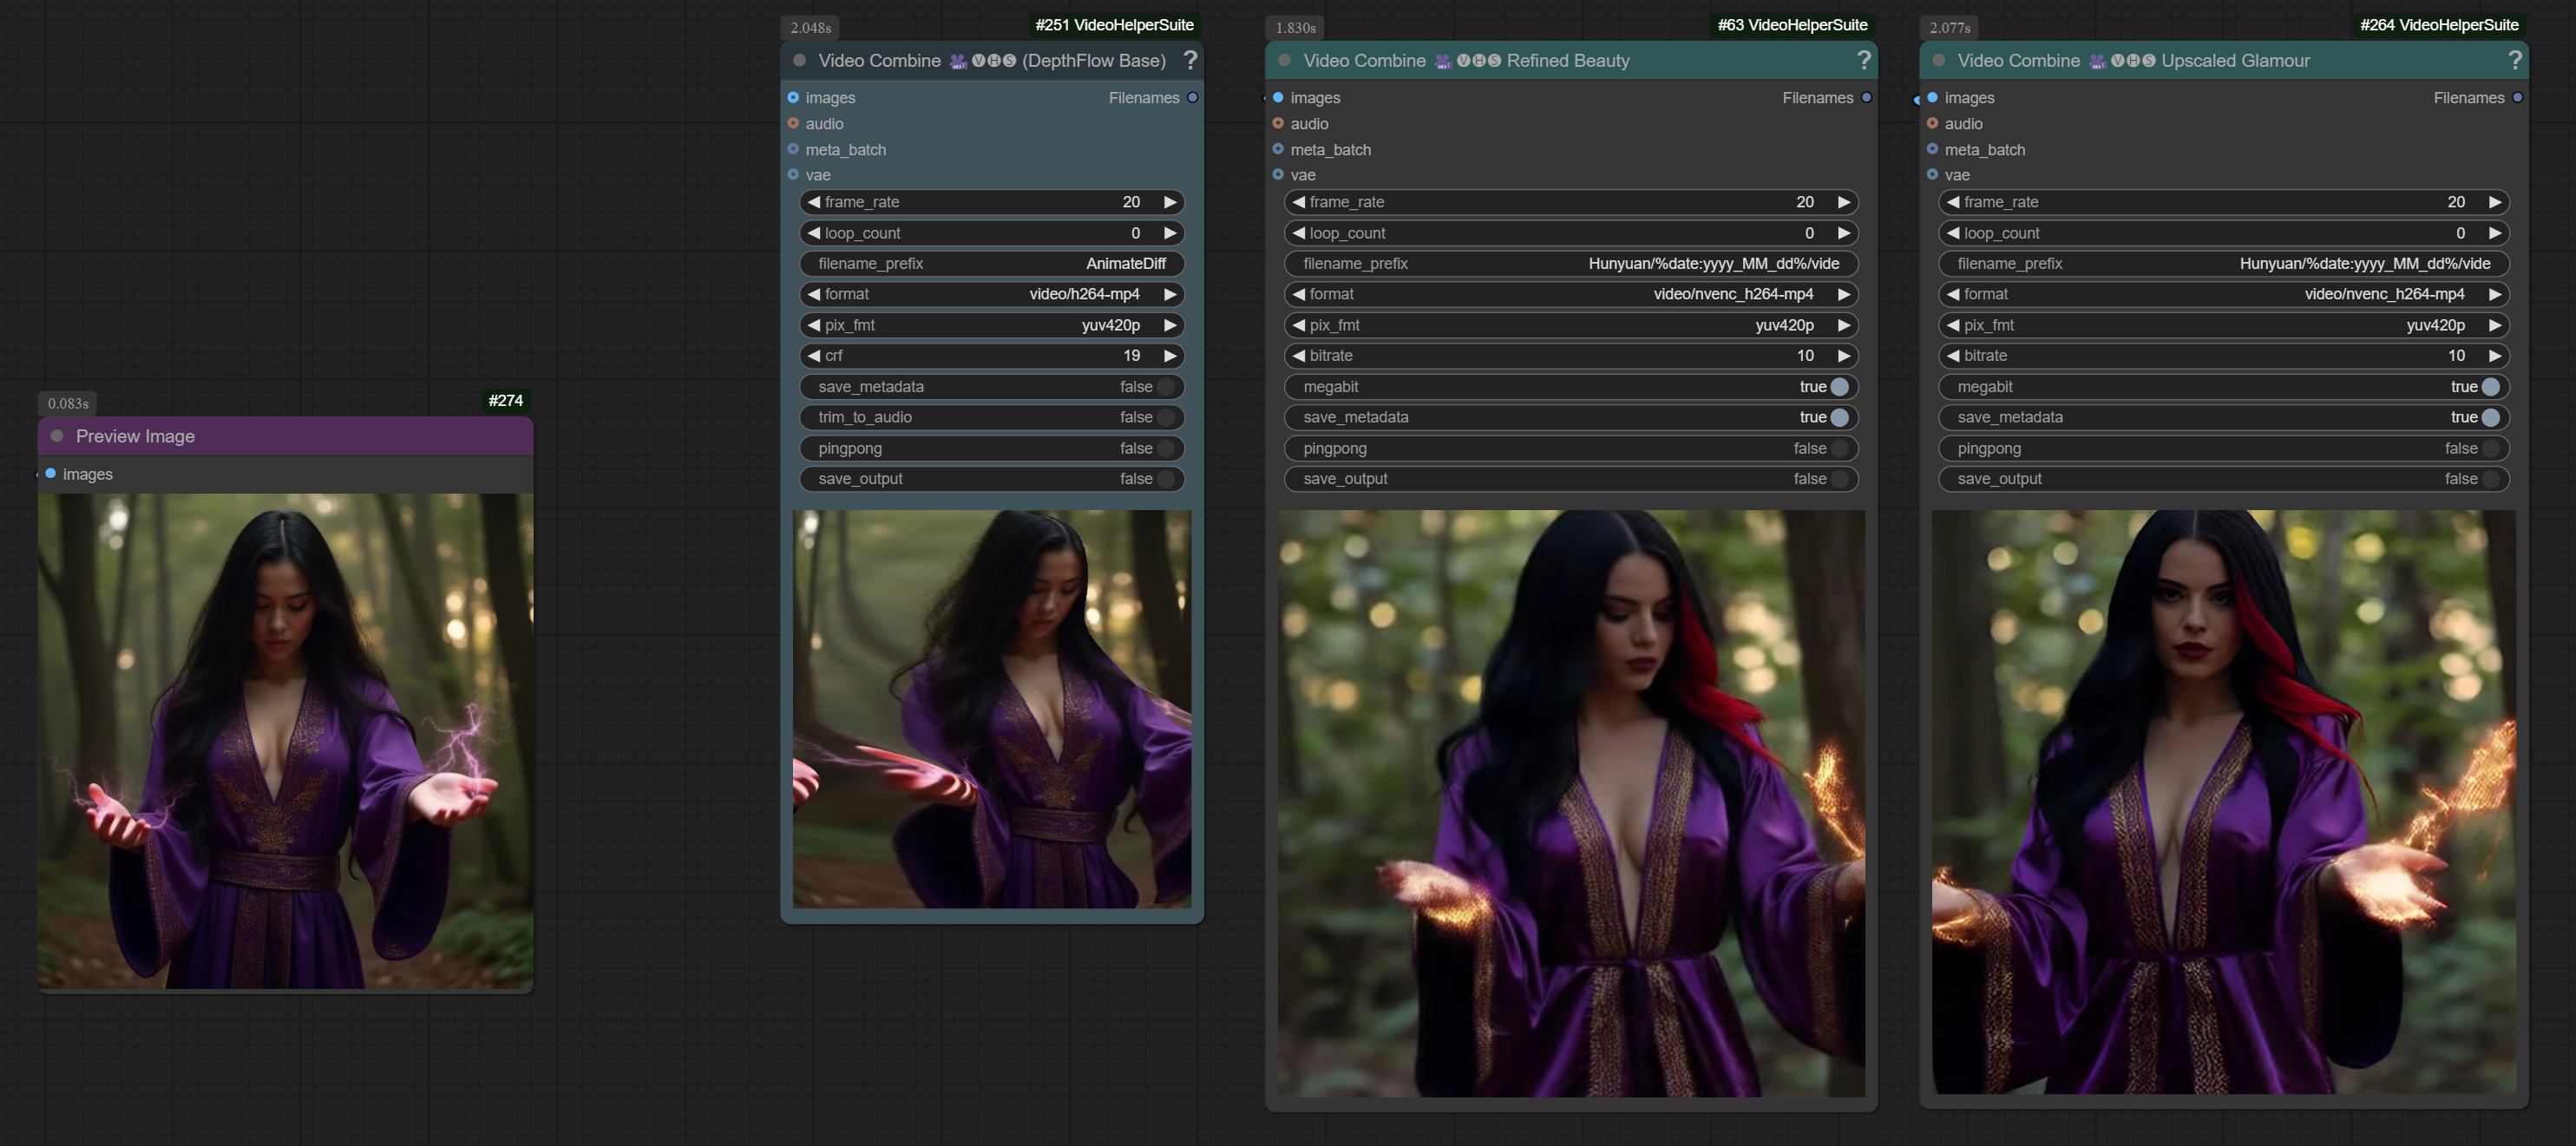Decrease crf value on DepthFlow Base node
The width and height of the screenshot is (2576, 1146).
click(x=814, y=356)
